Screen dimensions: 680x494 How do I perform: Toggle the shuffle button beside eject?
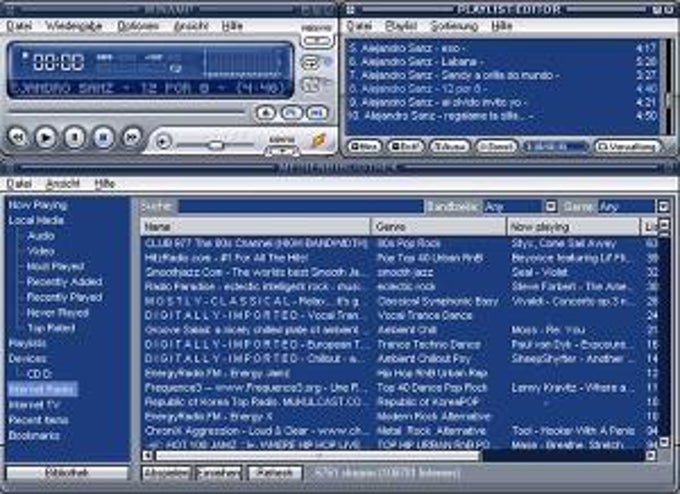291,113
